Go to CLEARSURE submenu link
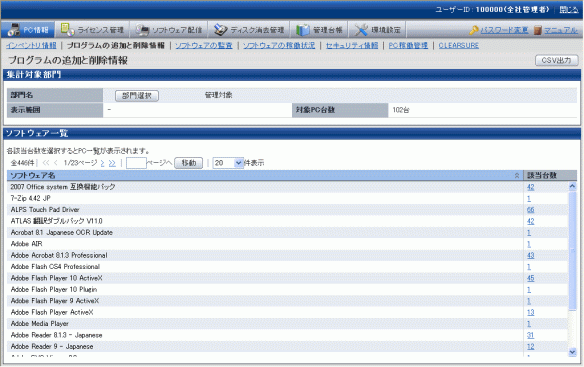584x367 pixels. coord(458,45)
